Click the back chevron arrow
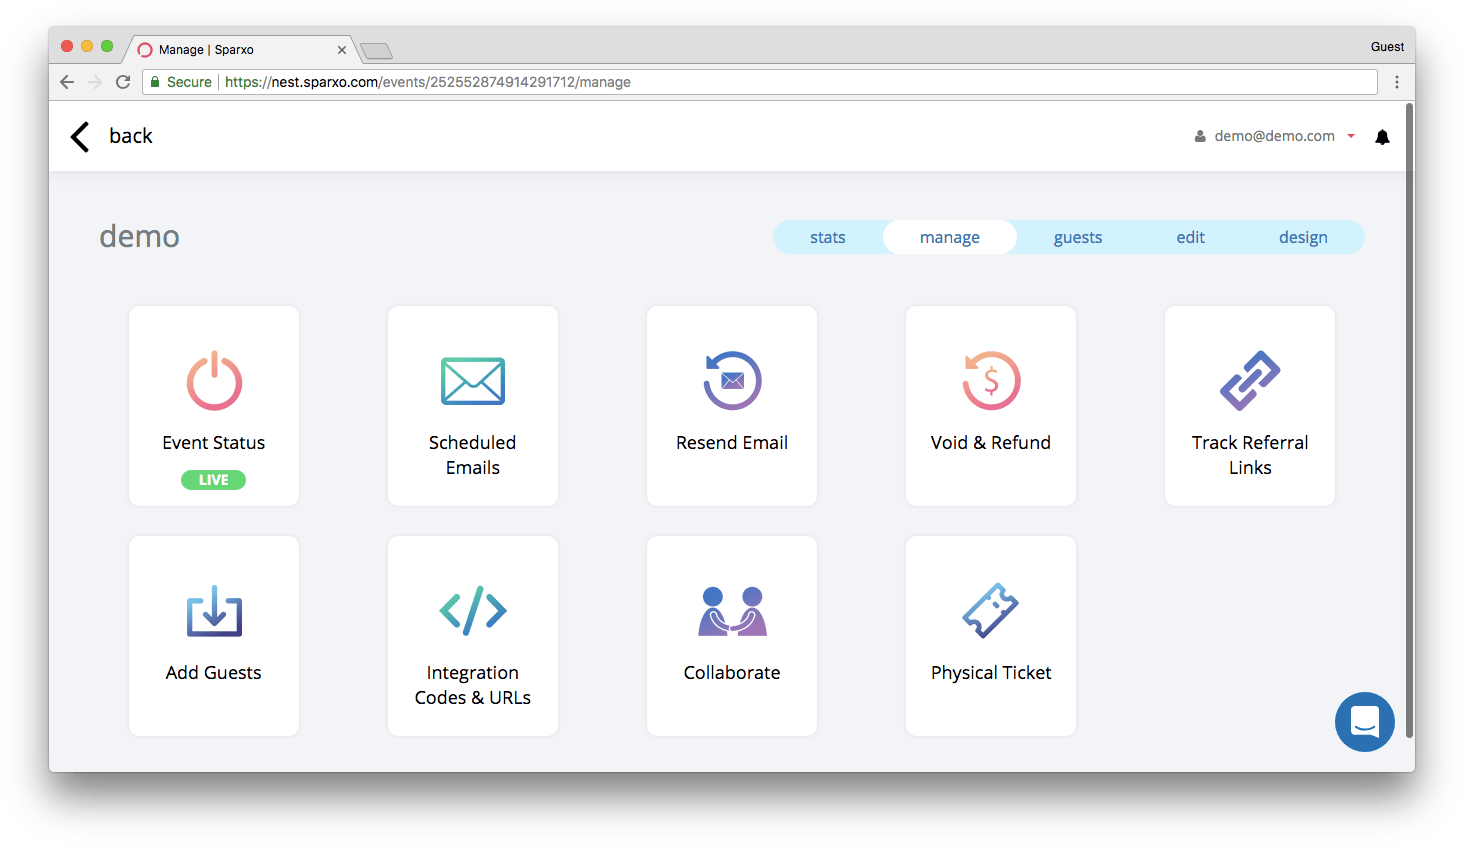1463x846 pixels. (x=80, y=136)
